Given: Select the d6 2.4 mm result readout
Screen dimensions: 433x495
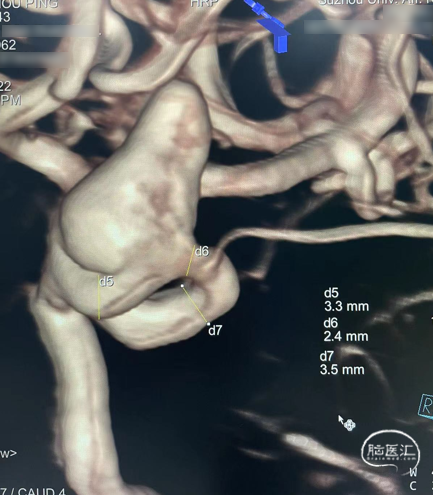Looking at the screenshot, I should tap(346, 330).
